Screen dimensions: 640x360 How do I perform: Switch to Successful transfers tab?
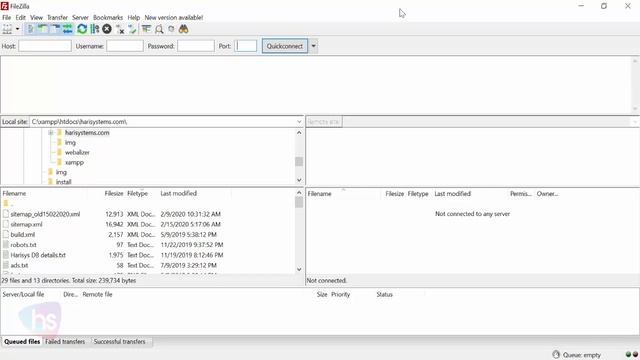tap(120, 342)
